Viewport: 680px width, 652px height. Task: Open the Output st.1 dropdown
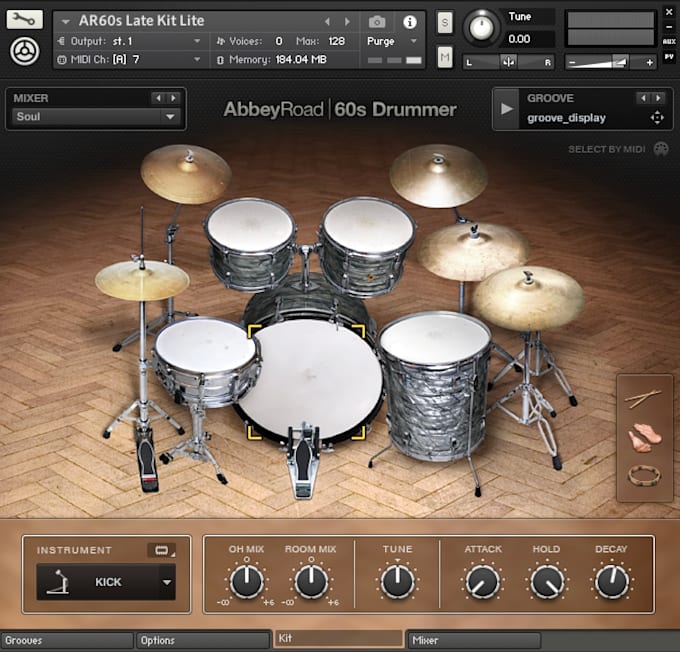130,41
